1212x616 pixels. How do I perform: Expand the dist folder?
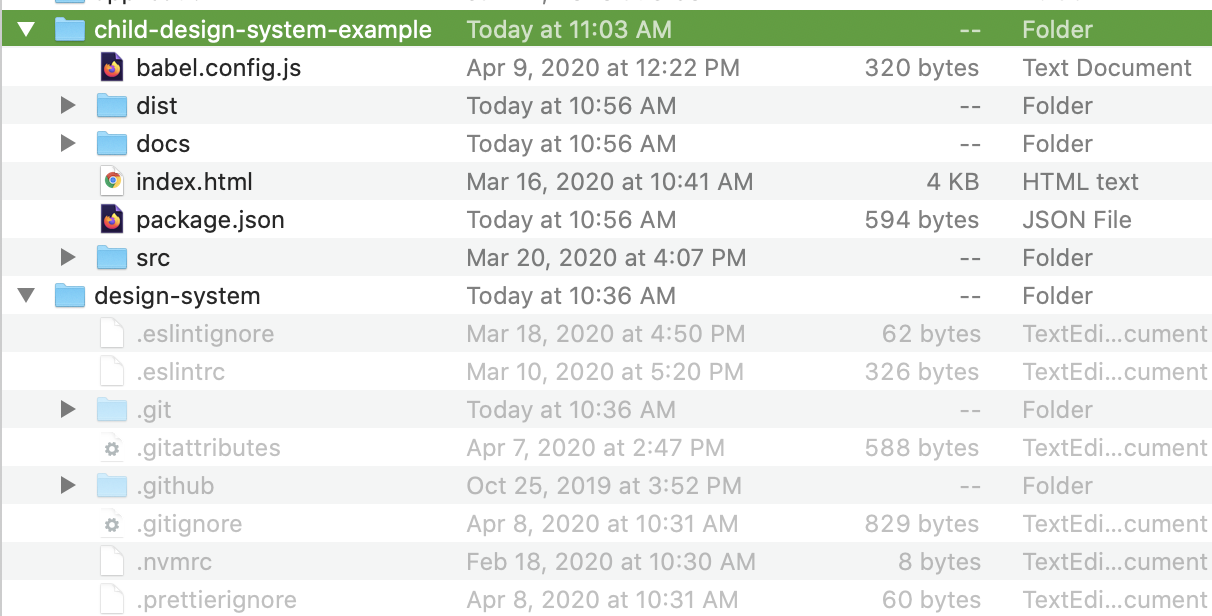pos(68,106)
